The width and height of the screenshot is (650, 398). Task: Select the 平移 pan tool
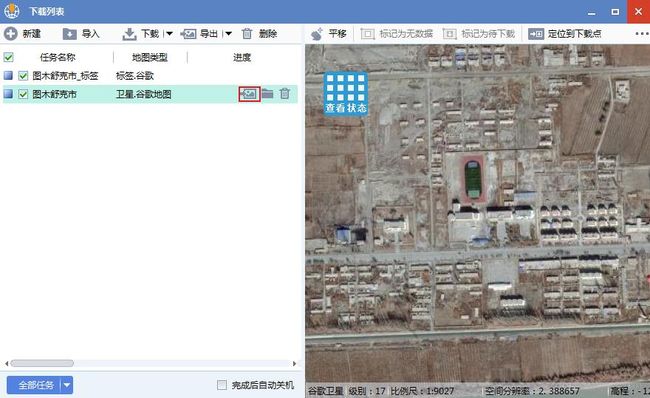(x=329, y=34)
